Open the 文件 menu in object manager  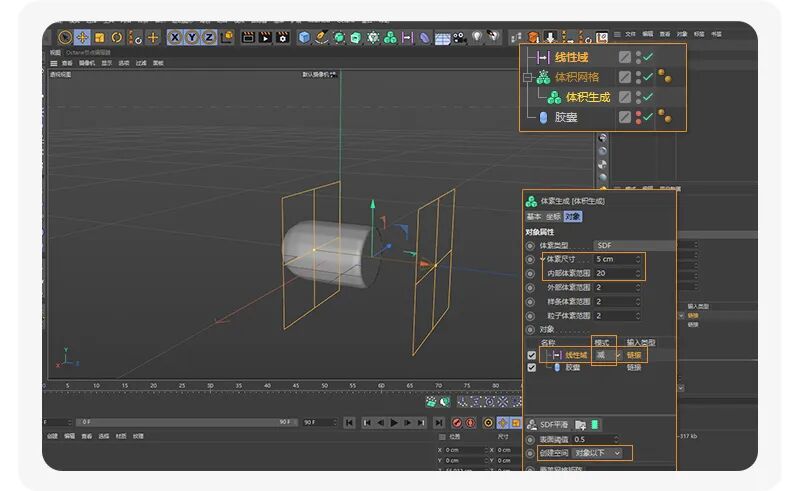pos(630,34)
